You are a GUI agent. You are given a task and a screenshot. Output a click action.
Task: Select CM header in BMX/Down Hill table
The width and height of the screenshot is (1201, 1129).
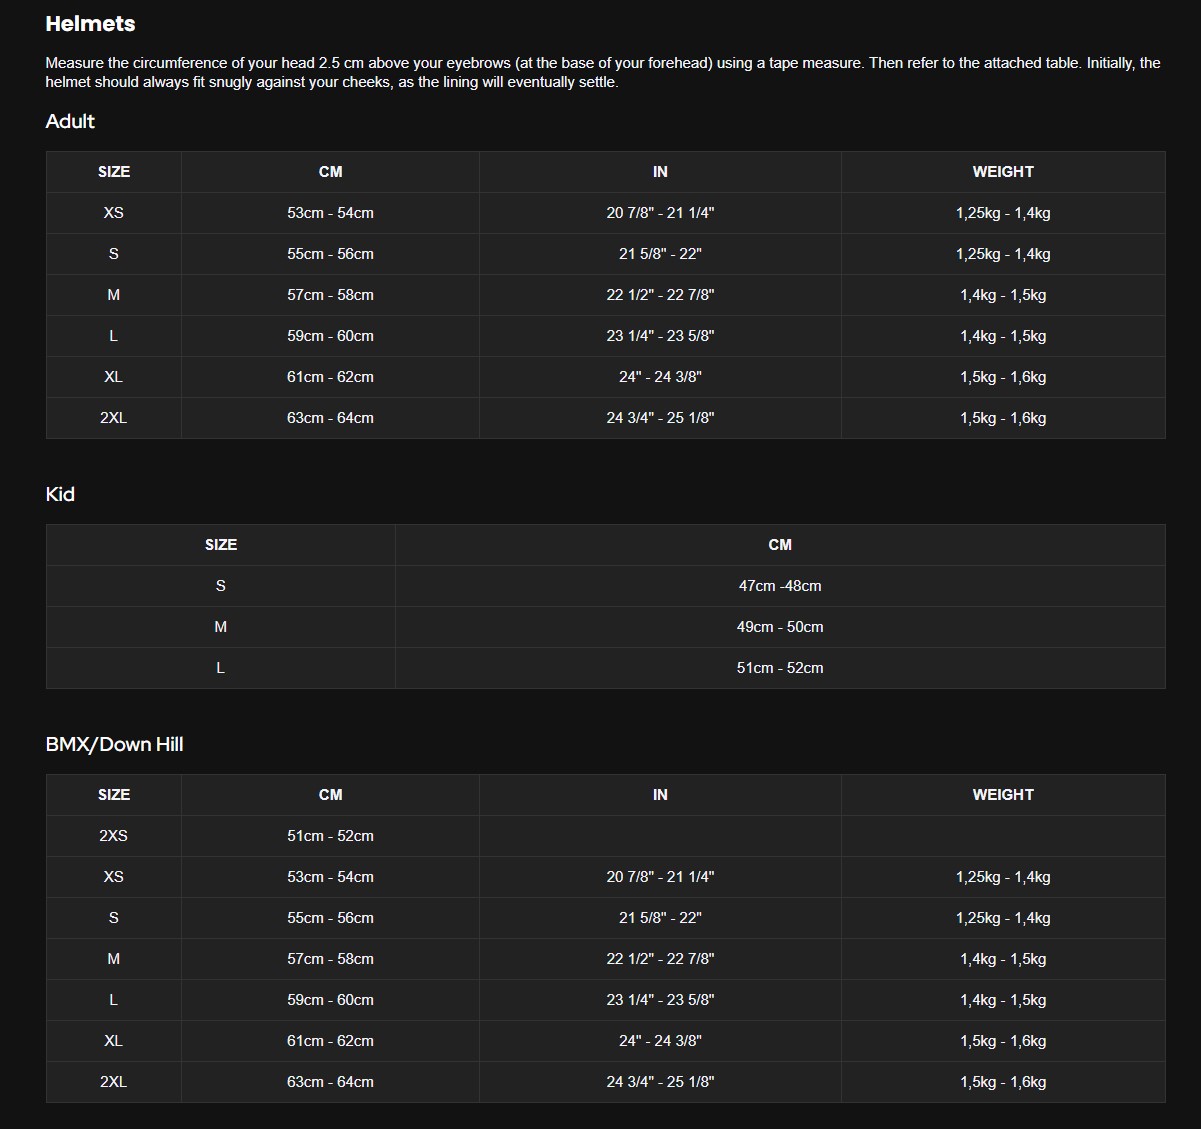point(330,795)
